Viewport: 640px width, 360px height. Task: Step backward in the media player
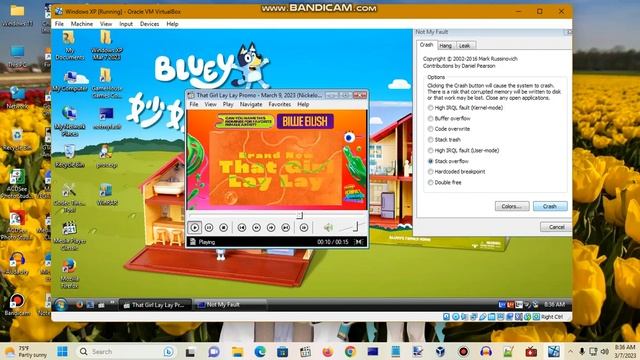point(256,227)
